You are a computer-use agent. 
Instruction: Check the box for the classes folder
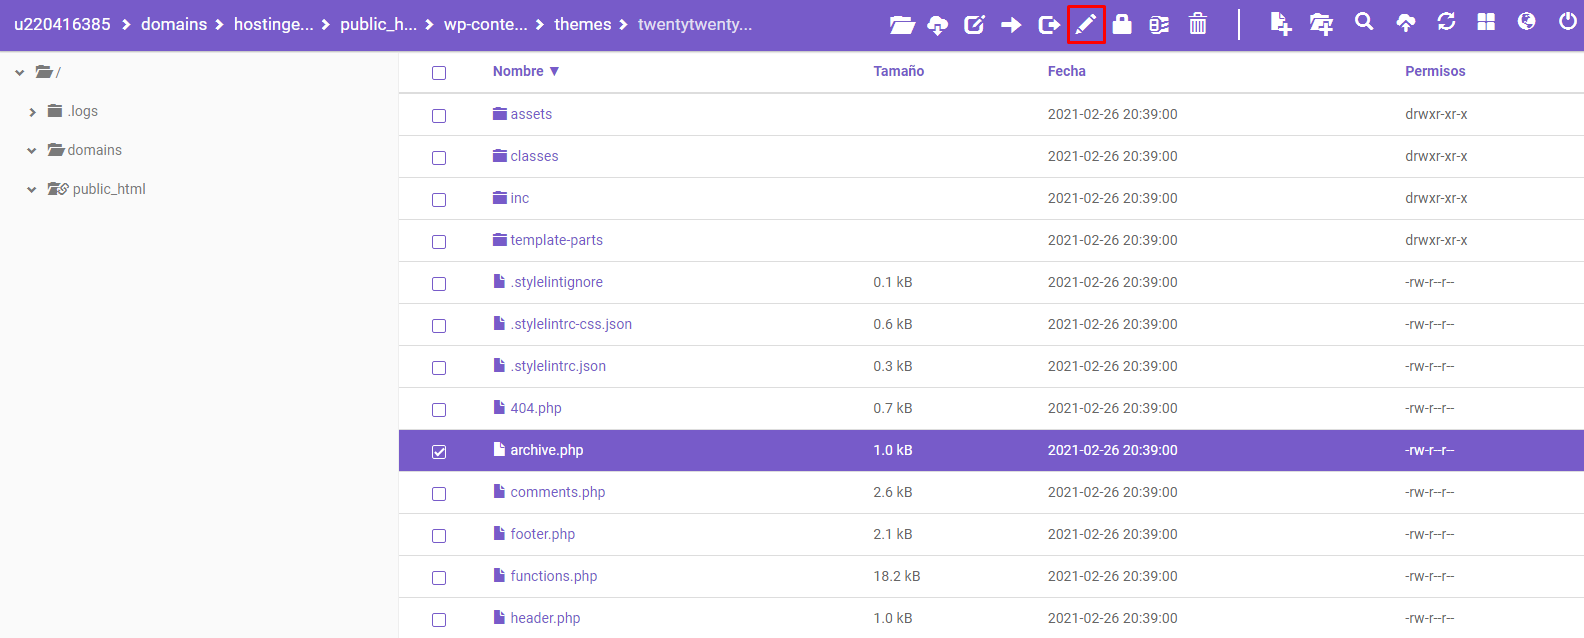439,158
